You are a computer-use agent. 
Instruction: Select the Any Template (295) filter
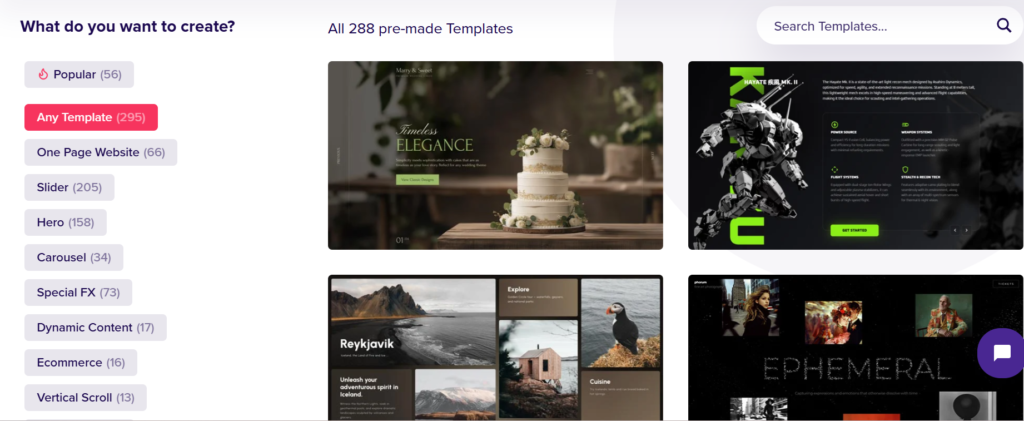tap(91, 117)
